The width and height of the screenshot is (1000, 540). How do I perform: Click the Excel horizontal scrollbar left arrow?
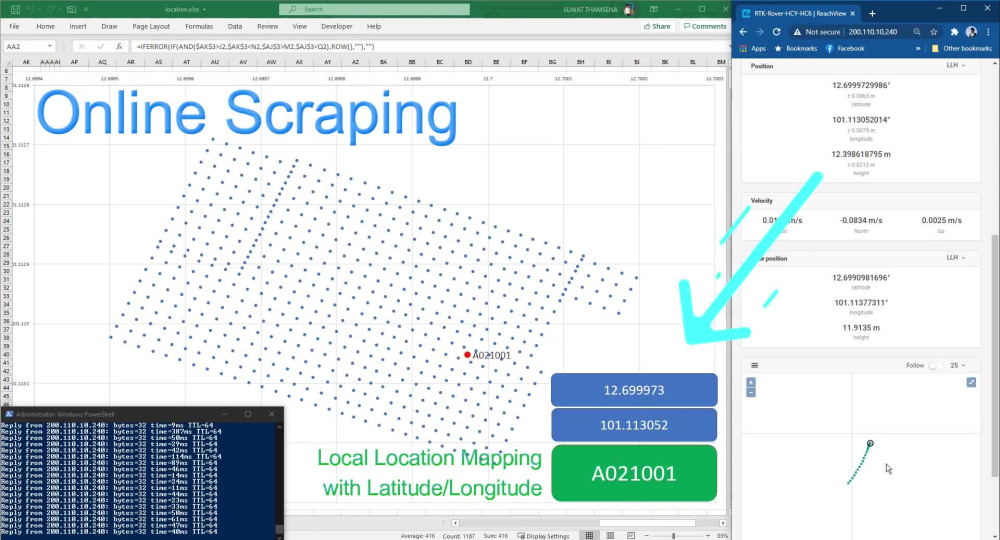point(455,523)
